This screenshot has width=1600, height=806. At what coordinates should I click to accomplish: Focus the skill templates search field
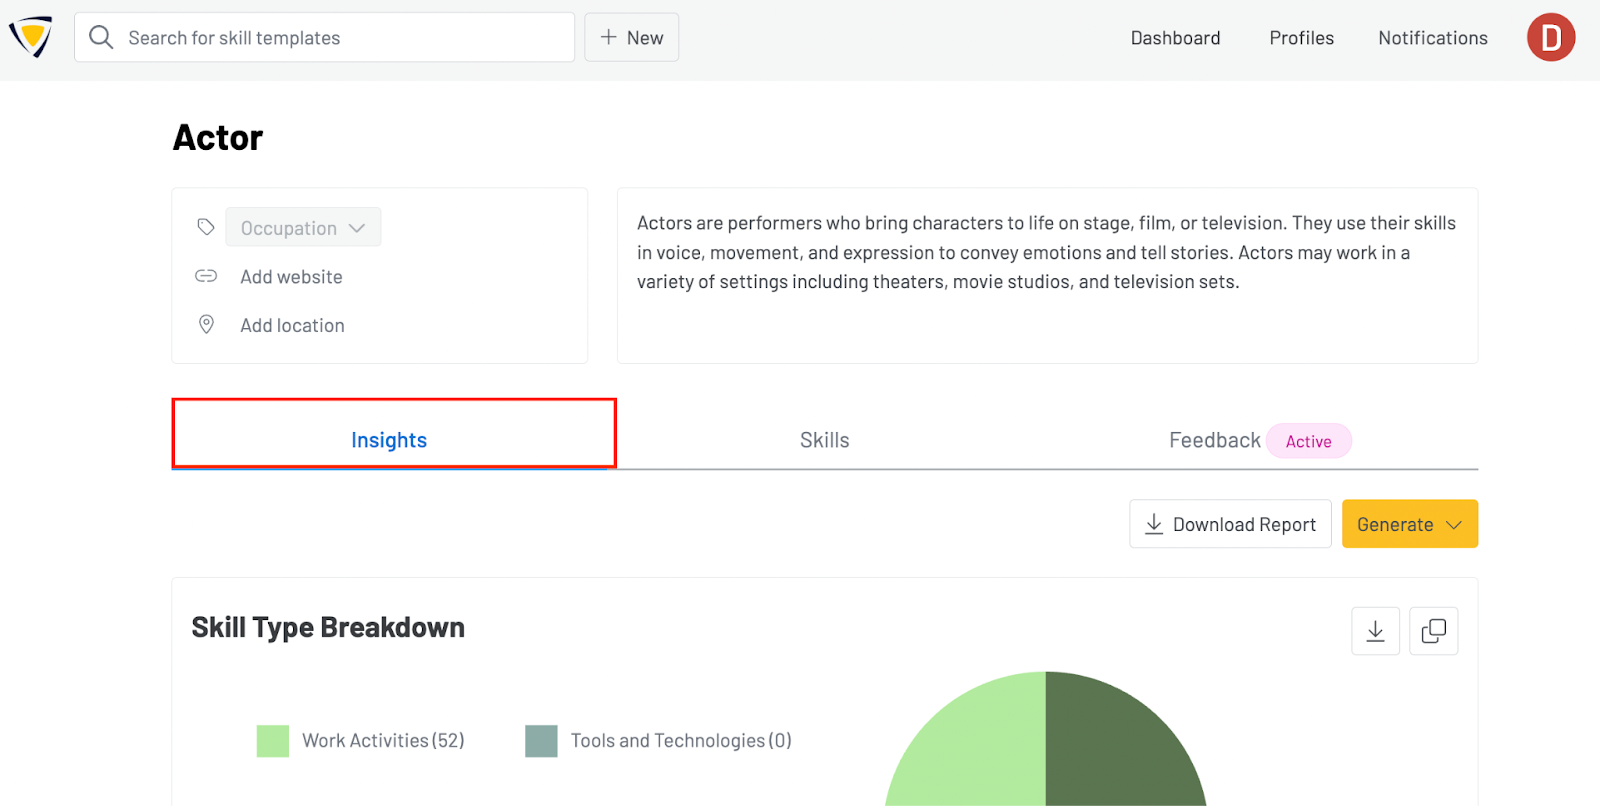tap(340, 38)
